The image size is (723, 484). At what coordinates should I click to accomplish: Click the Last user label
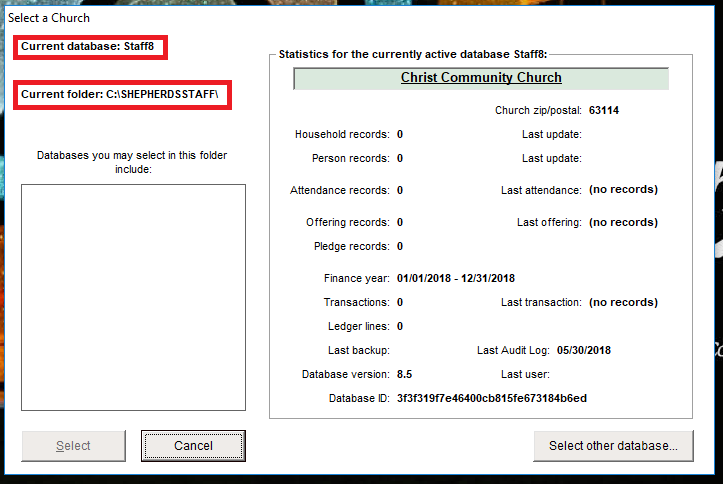point(525,374)
